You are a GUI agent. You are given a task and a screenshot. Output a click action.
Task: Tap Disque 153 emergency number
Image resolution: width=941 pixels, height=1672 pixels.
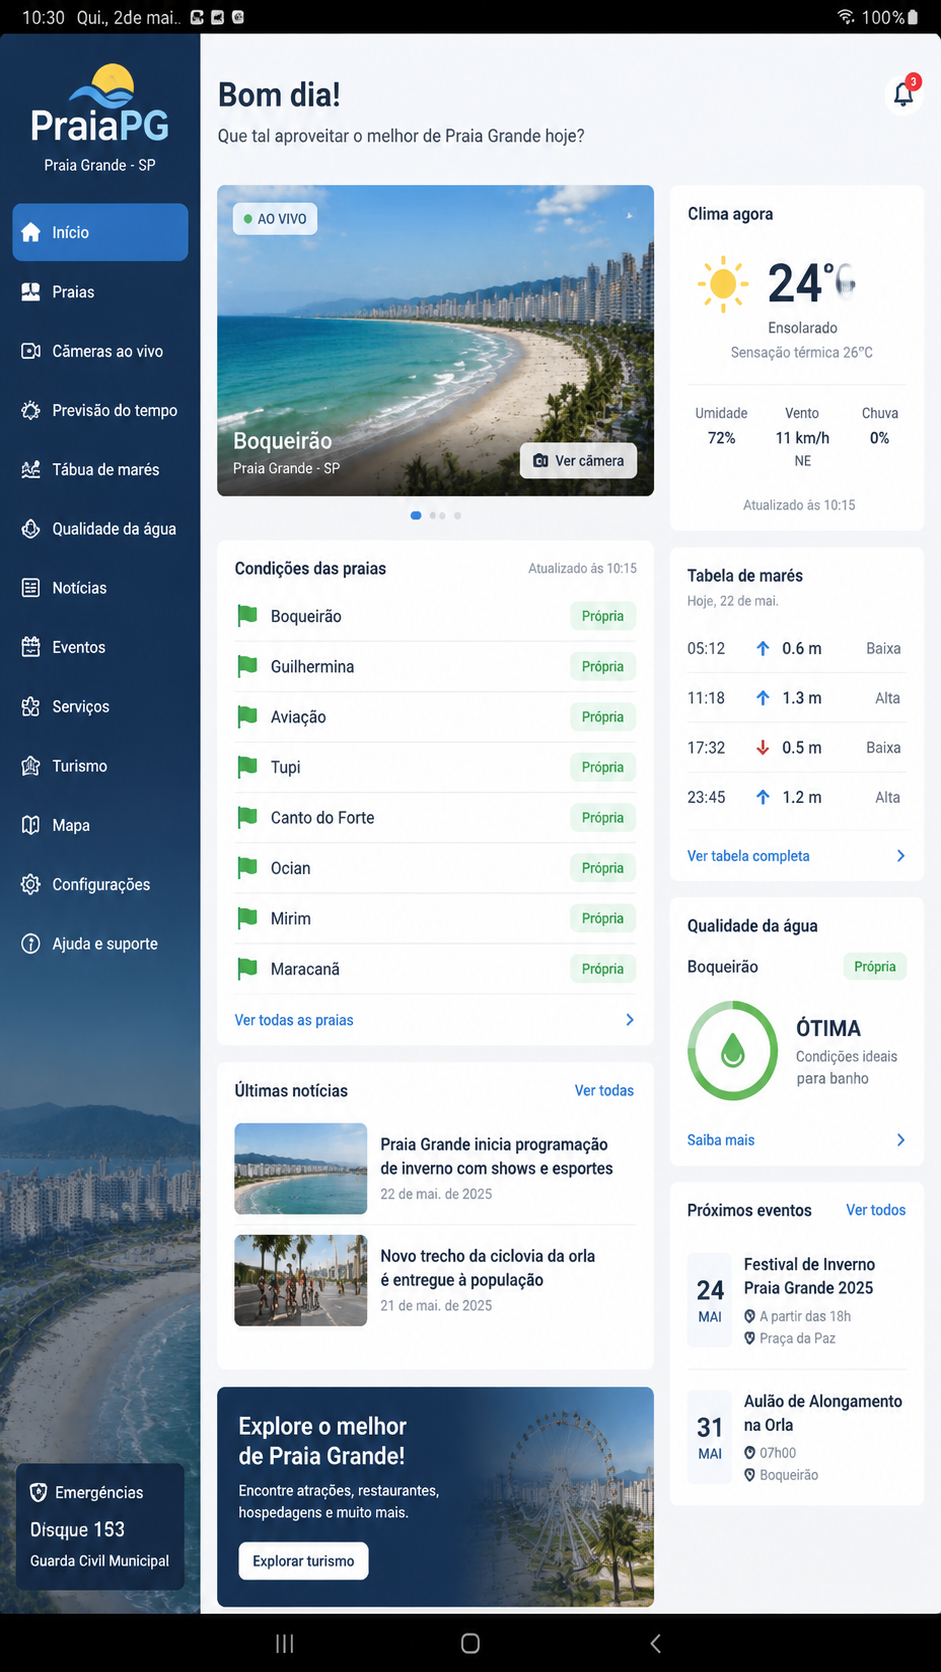tap(78, 1529)
